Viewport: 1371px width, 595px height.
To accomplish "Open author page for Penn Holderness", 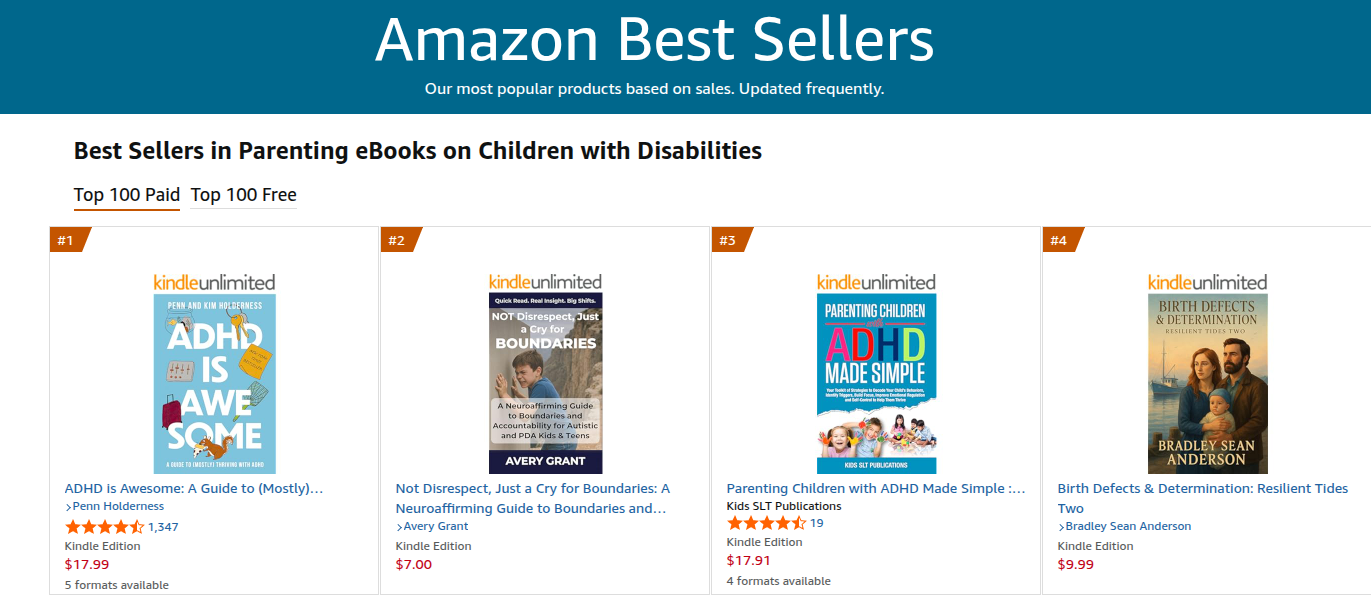I will [x=118, y=507].
